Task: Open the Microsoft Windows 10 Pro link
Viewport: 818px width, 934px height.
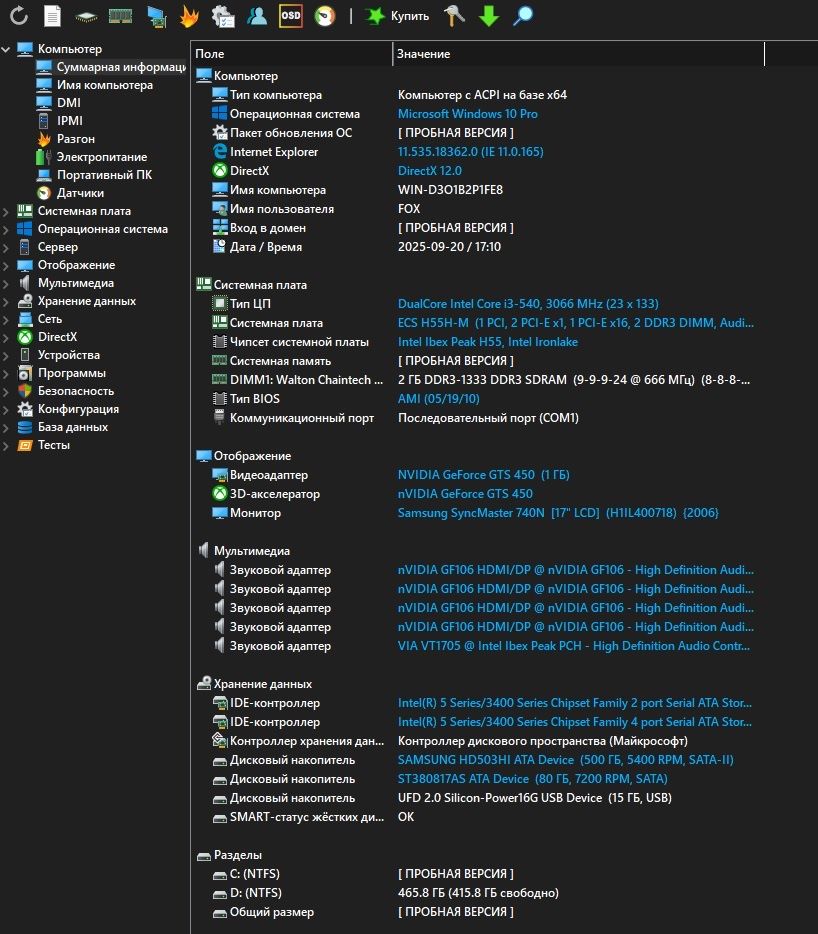Action: (468, 114)
